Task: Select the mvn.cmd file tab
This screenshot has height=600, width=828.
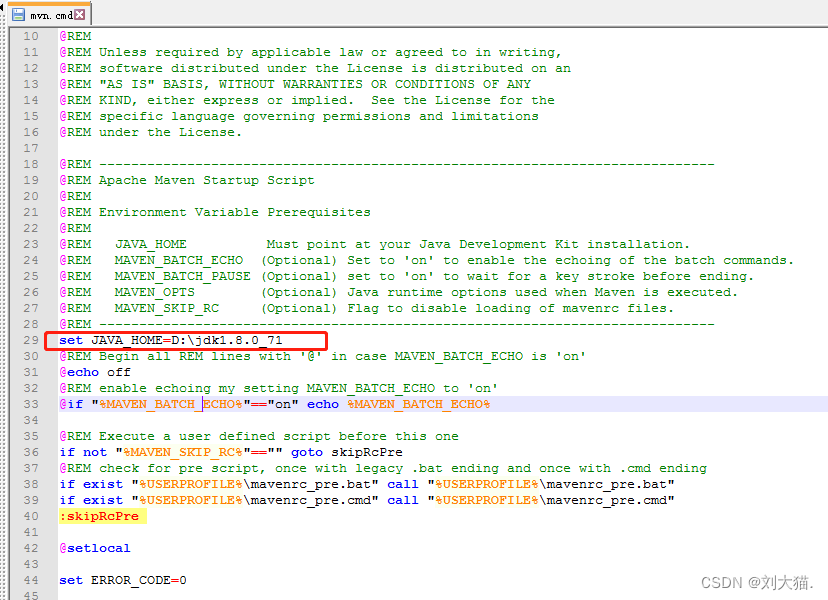Action: click(49, 14)
